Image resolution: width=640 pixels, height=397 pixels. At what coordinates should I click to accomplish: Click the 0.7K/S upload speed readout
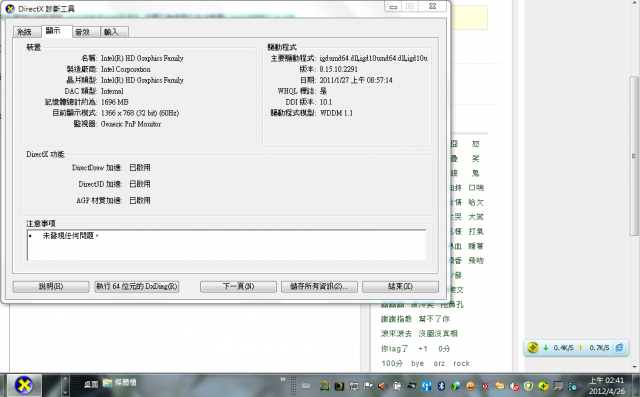pos(599,348)
